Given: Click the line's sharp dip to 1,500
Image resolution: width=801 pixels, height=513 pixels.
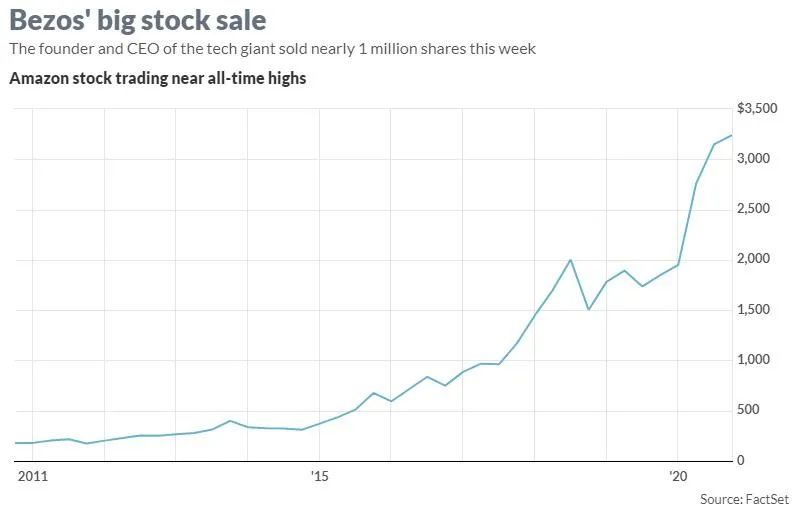Looking at the screenshot, I should 588,309.
